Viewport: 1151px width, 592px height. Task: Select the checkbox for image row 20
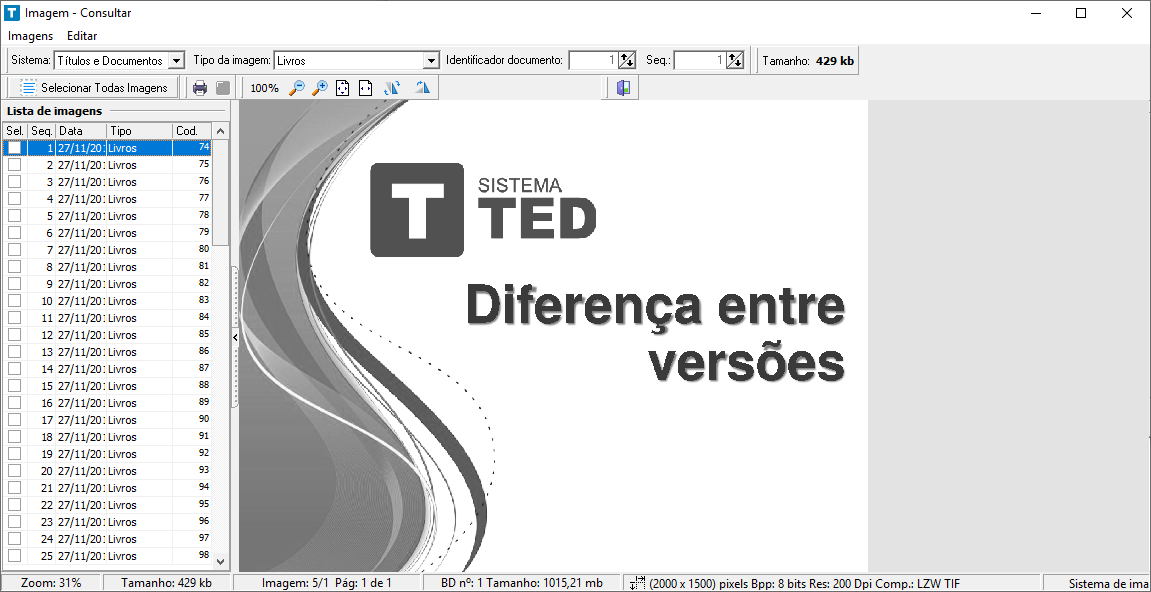click(x=15, y=471)
